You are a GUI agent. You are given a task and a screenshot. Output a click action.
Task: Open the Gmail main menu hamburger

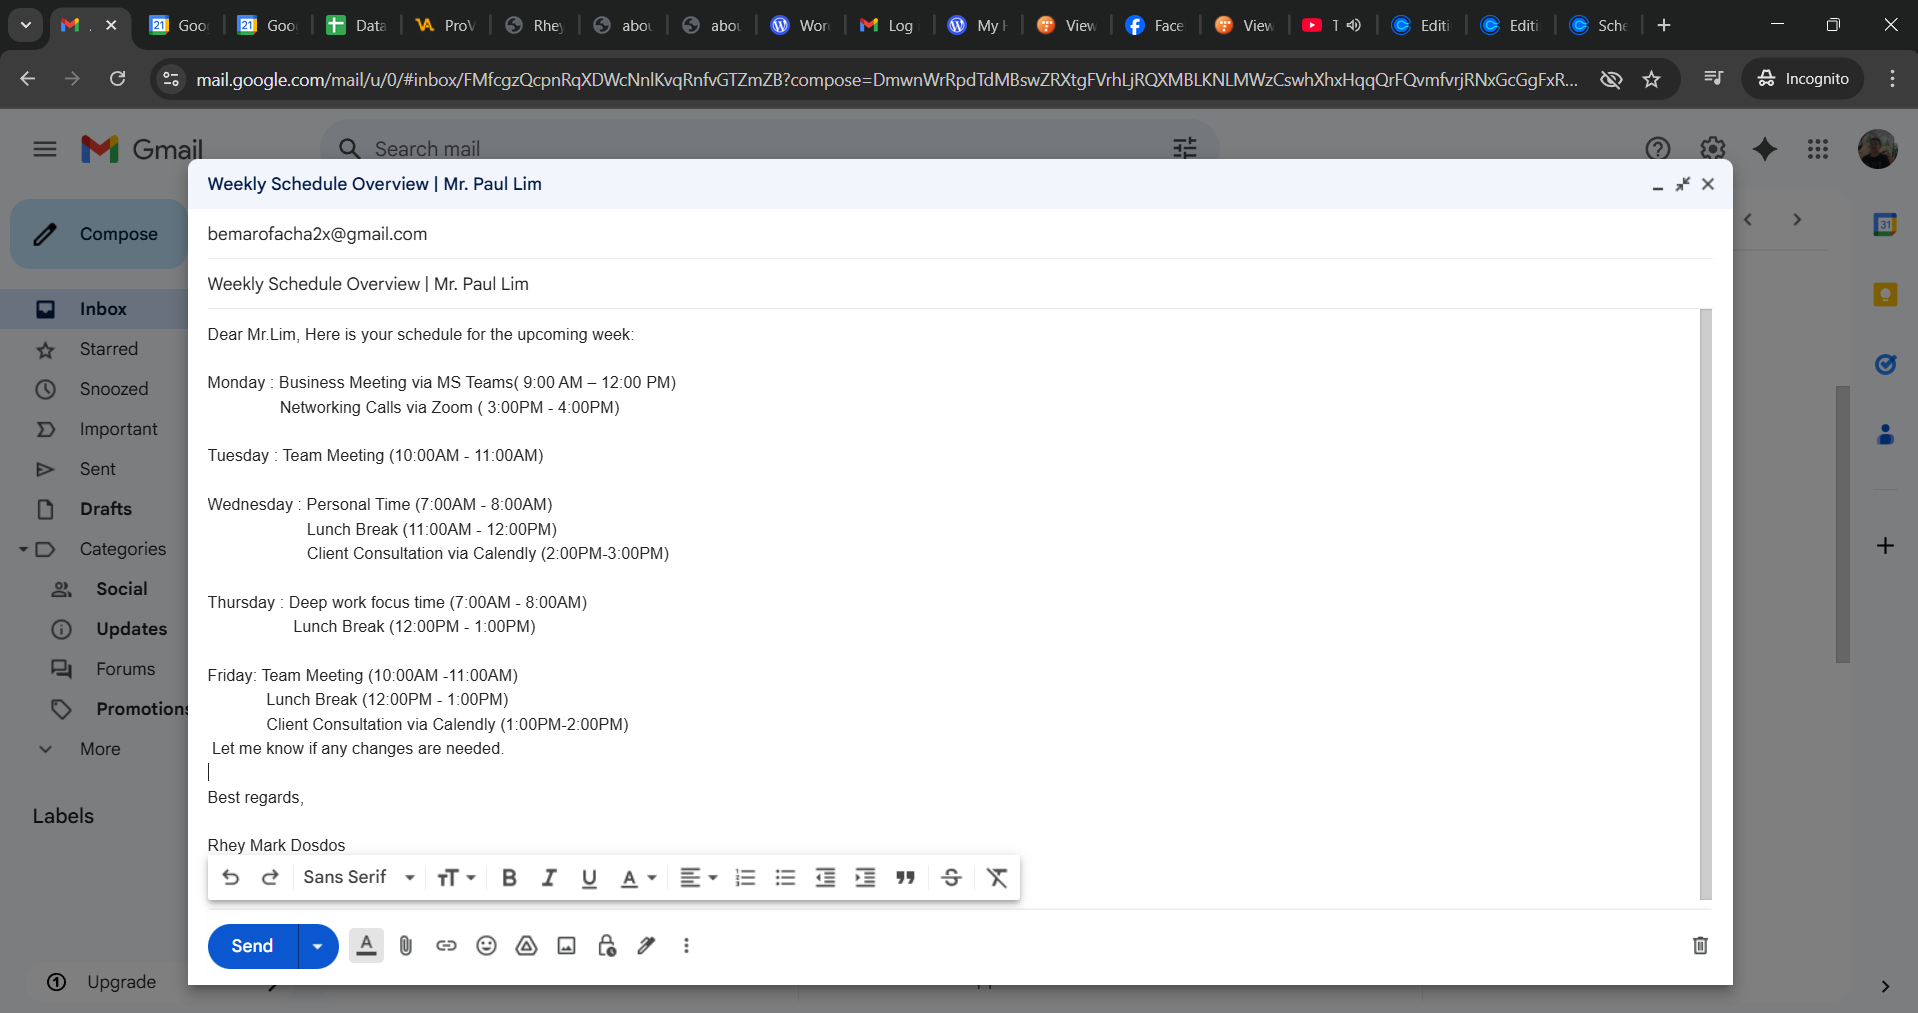[x=45, y=149]
